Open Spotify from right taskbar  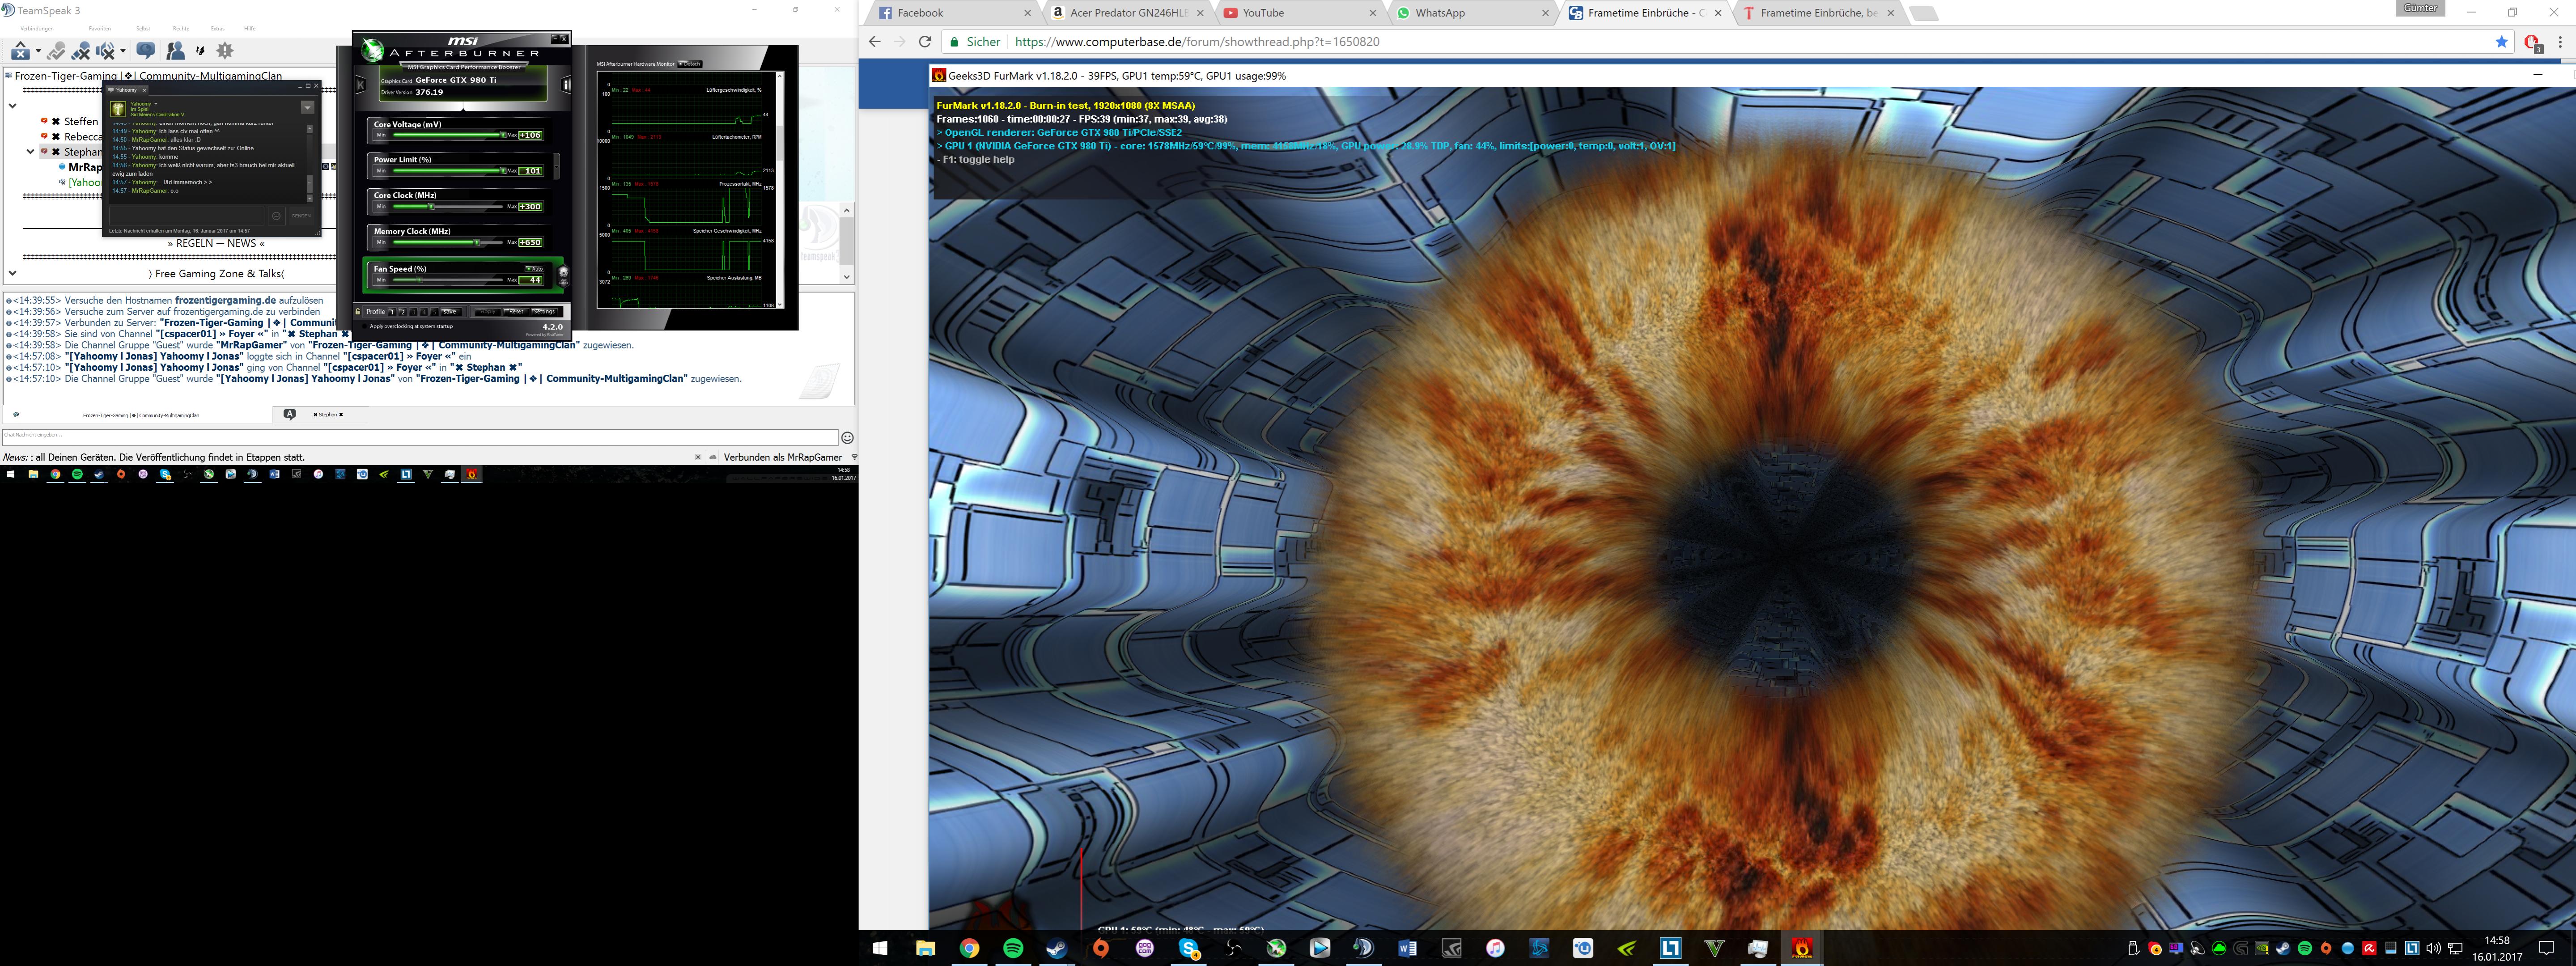1013,948
